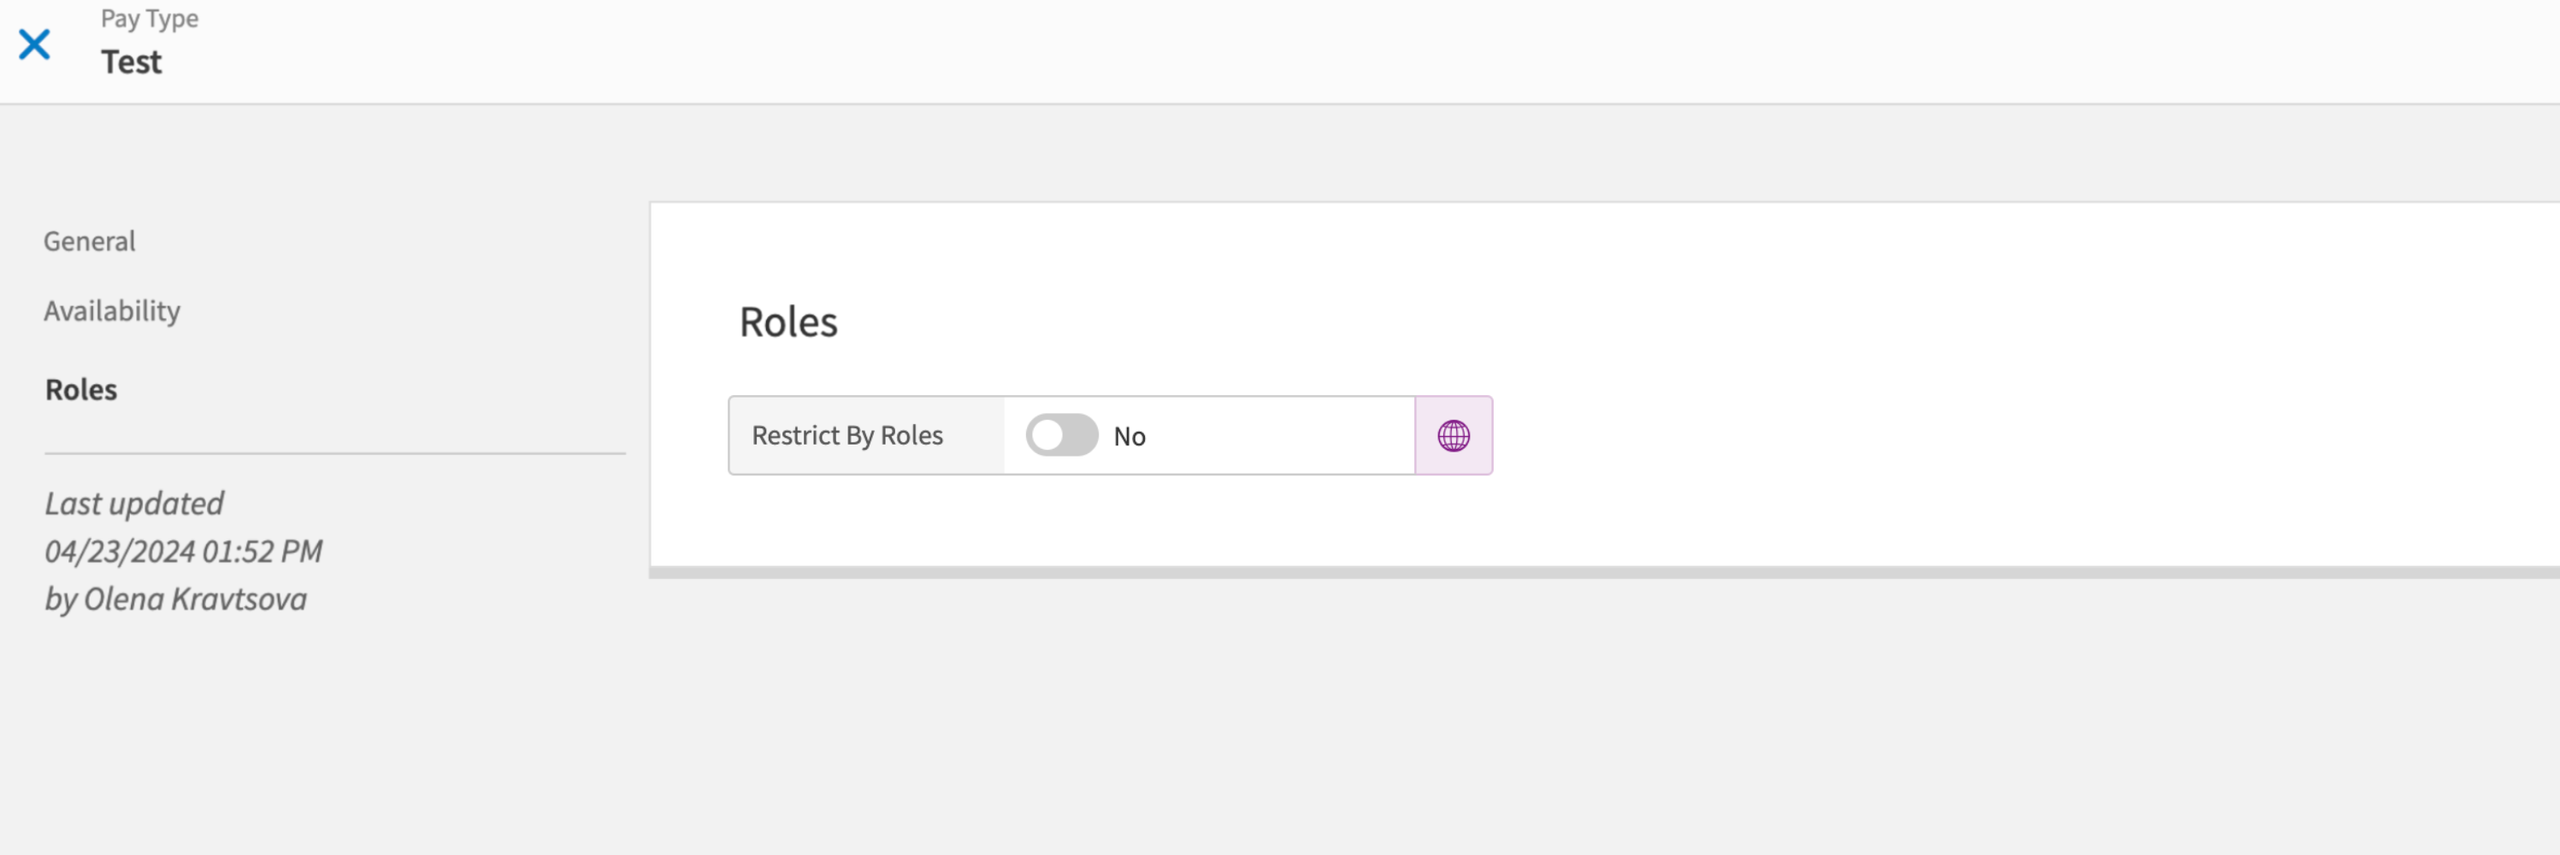The image size is (2560, 855).
Task: Select the Test title text
Action: click(131, 62)
